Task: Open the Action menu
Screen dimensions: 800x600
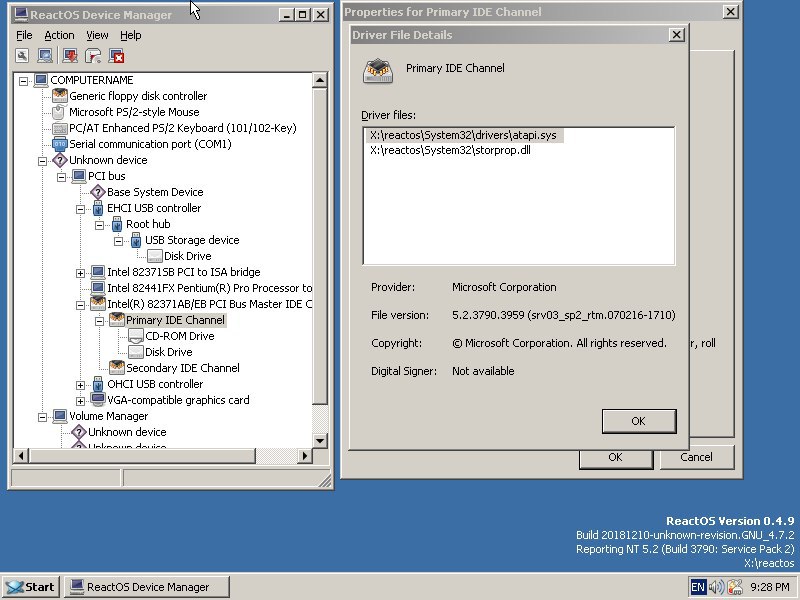Action: tap(59, 35)
